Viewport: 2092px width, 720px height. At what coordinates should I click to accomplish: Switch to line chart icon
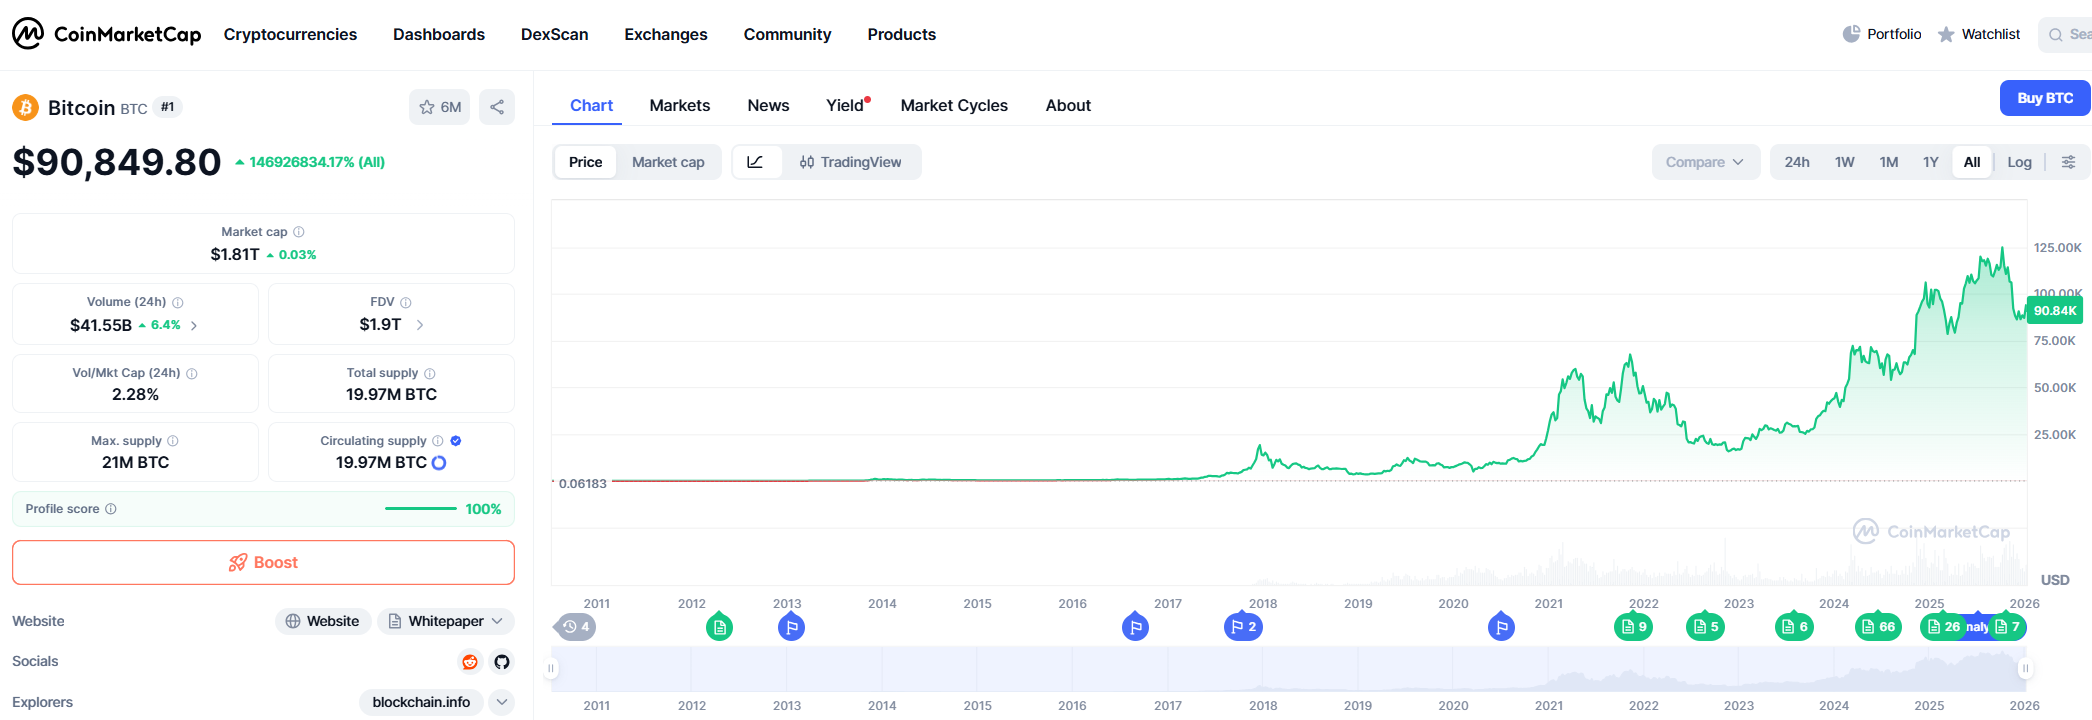click(756, 162)
